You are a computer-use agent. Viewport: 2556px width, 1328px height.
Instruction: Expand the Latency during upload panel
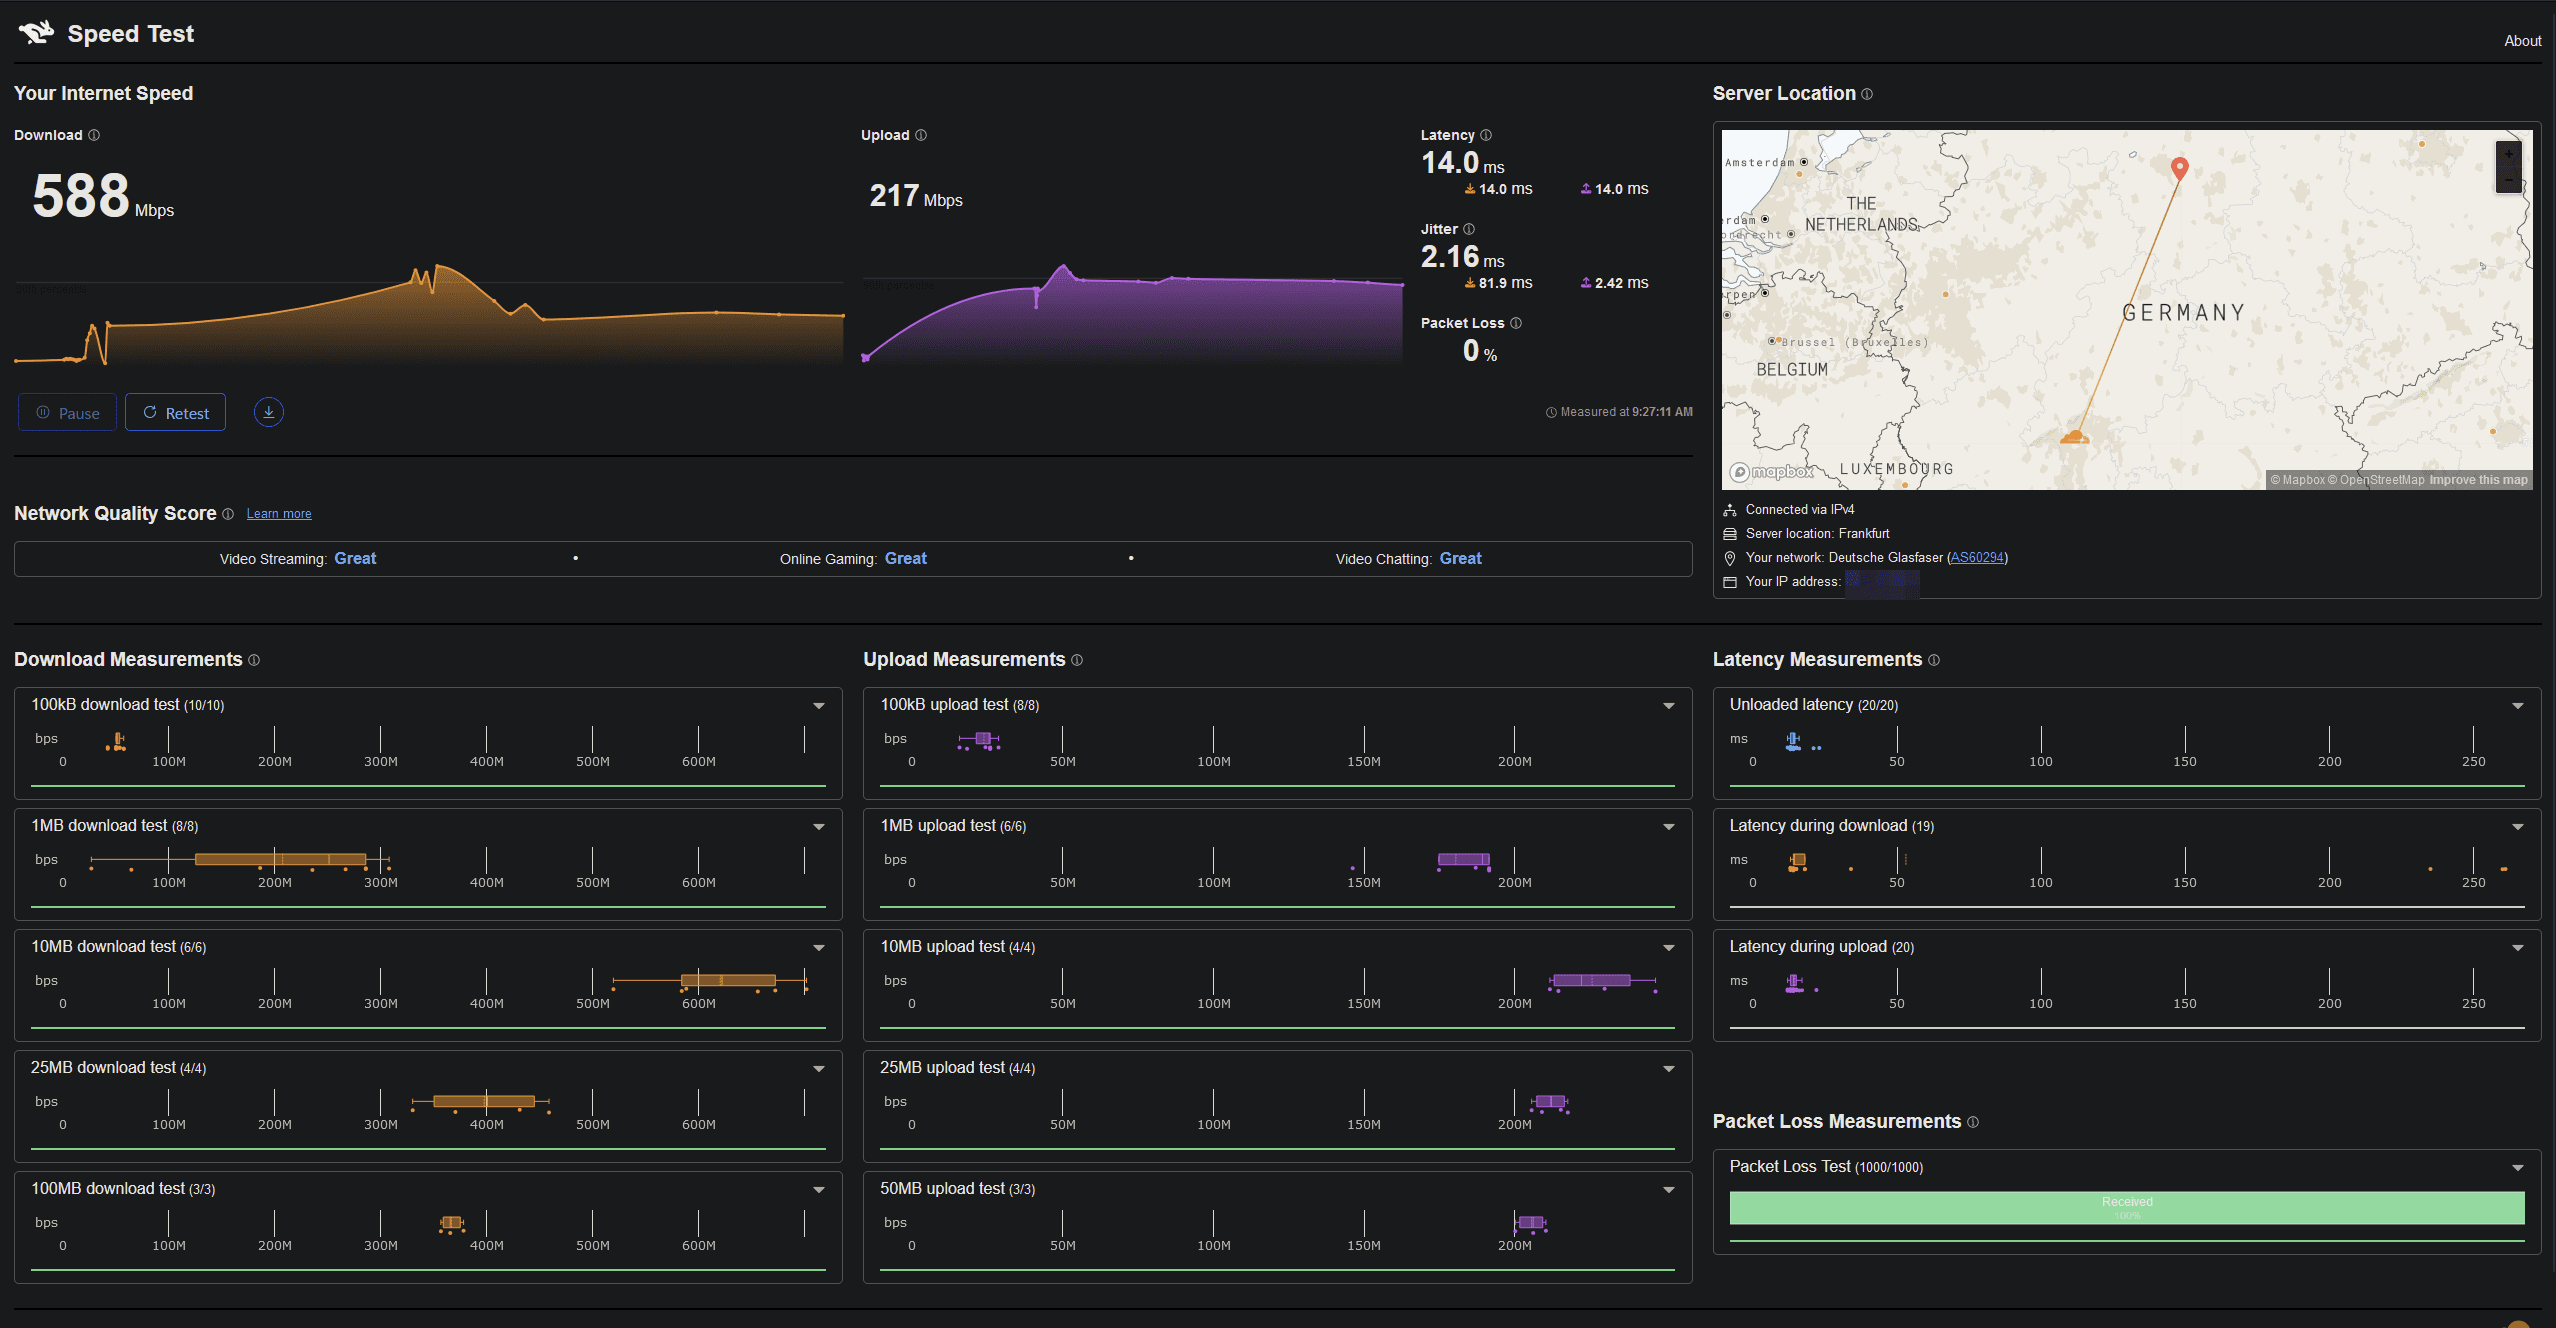(2518, 948)
